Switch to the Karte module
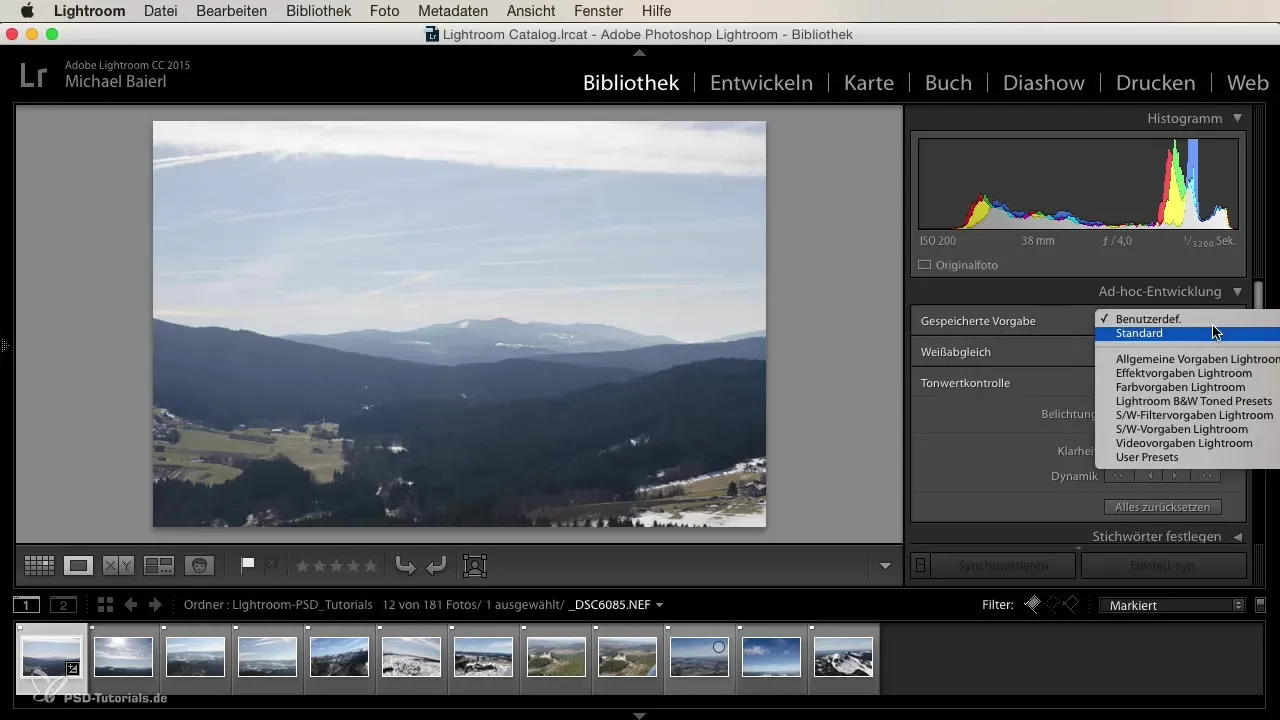1280x720 pixels. coord(869,83)
